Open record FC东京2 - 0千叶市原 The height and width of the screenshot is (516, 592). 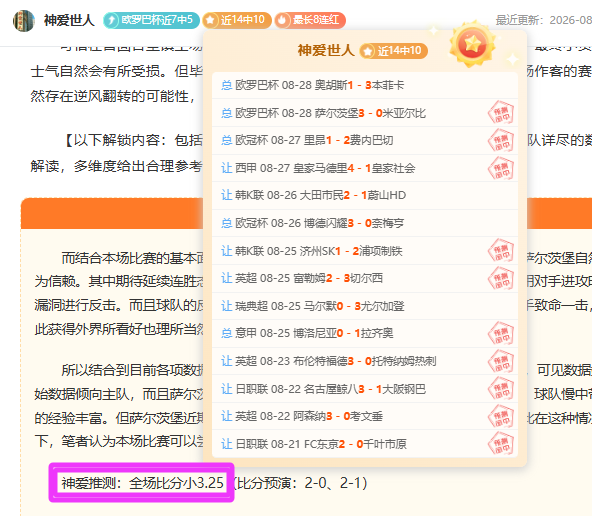click(x=365, y=444)
